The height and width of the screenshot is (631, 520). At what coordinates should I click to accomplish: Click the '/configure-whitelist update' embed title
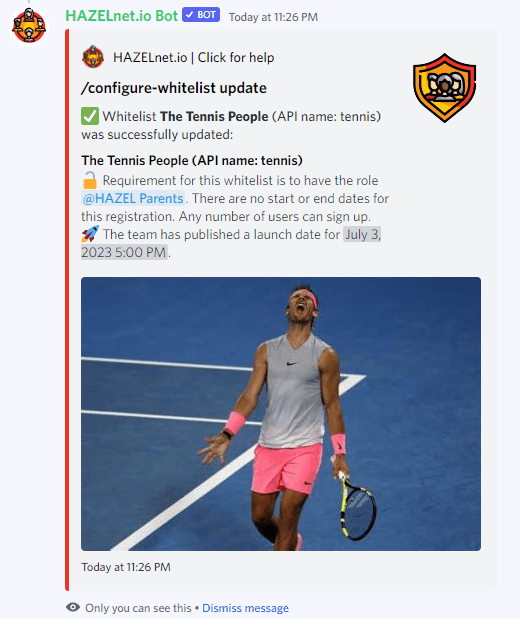click(174, 88)
